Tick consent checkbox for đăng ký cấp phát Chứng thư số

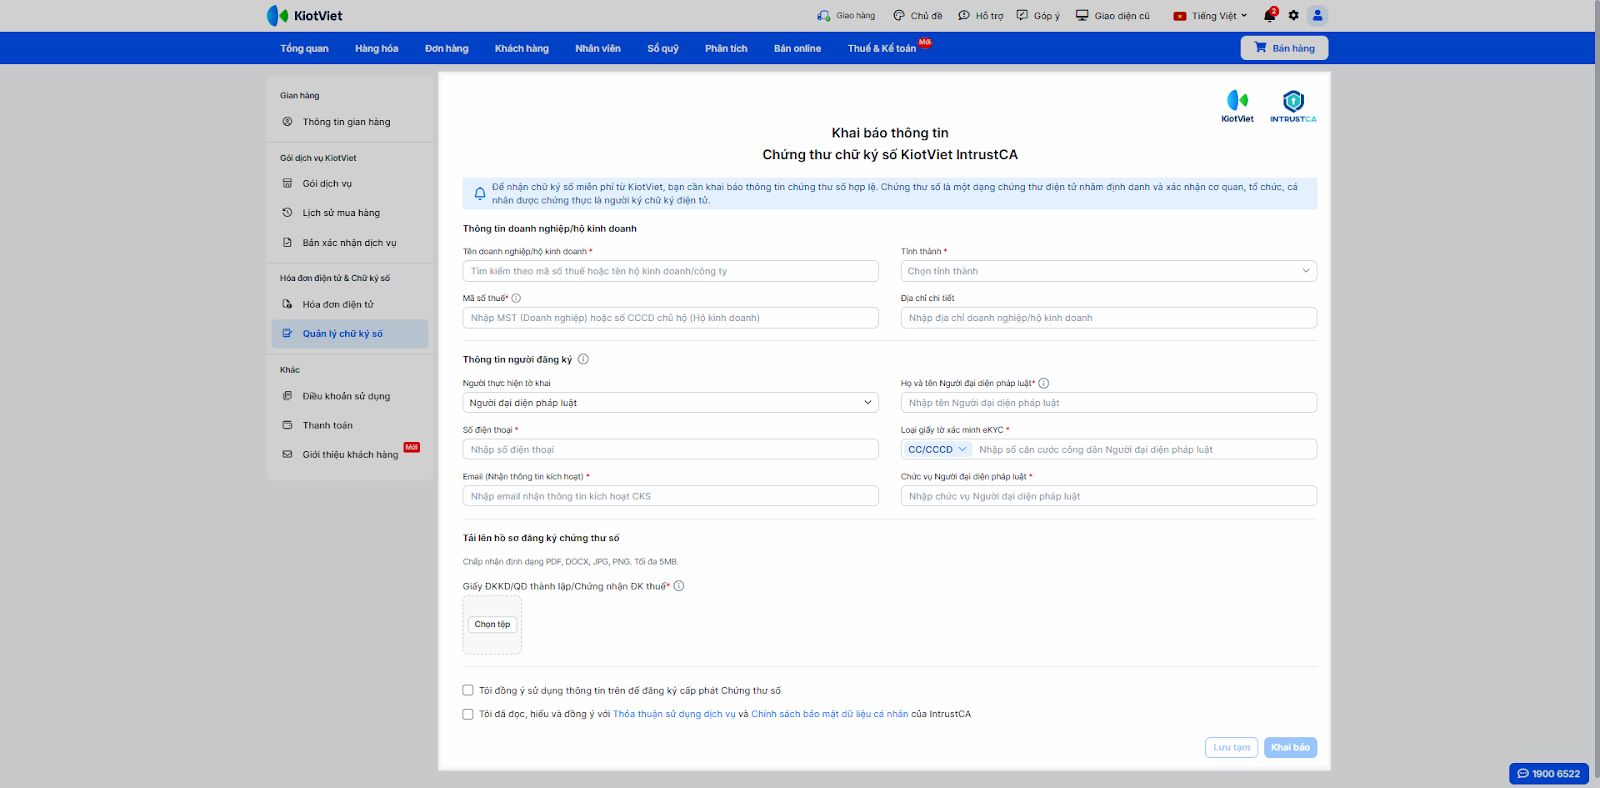[468, 690]
